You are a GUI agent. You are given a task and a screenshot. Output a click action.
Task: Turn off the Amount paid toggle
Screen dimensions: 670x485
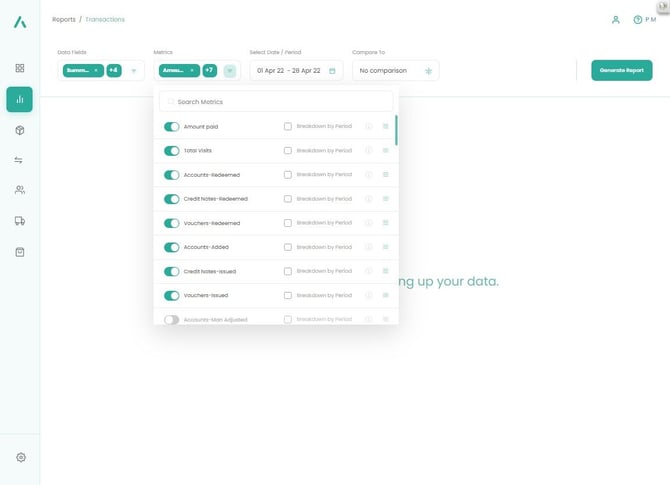coord(172,127)
